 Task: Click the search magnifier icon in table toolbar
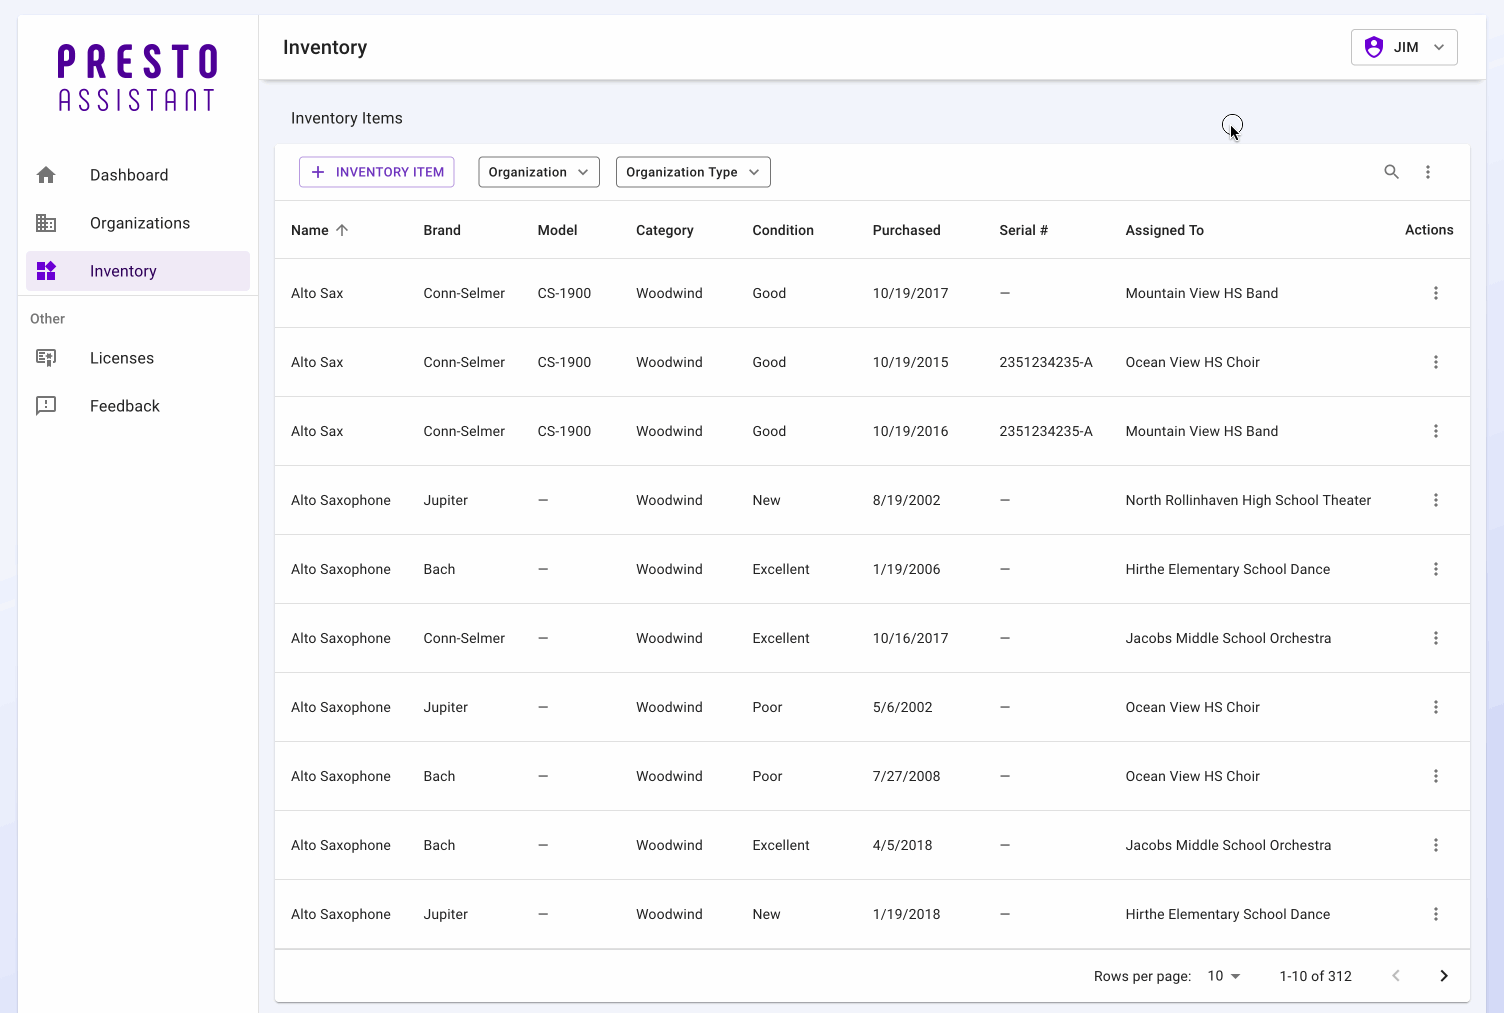[x=1391, y=172]
